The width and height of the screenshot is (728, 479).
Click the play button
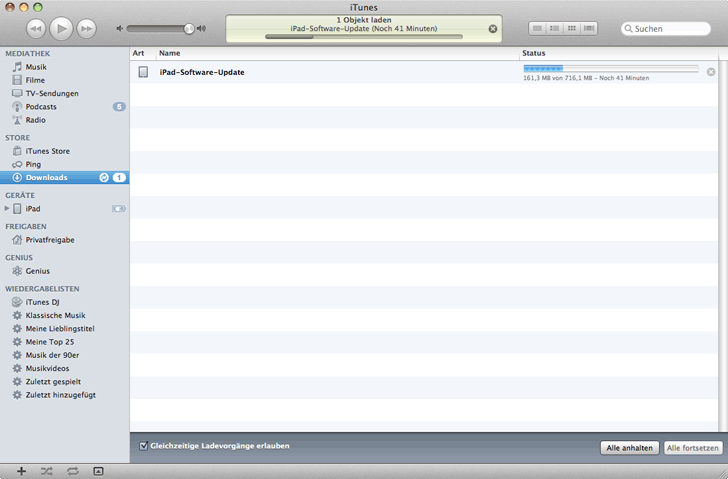pos(61,28)
